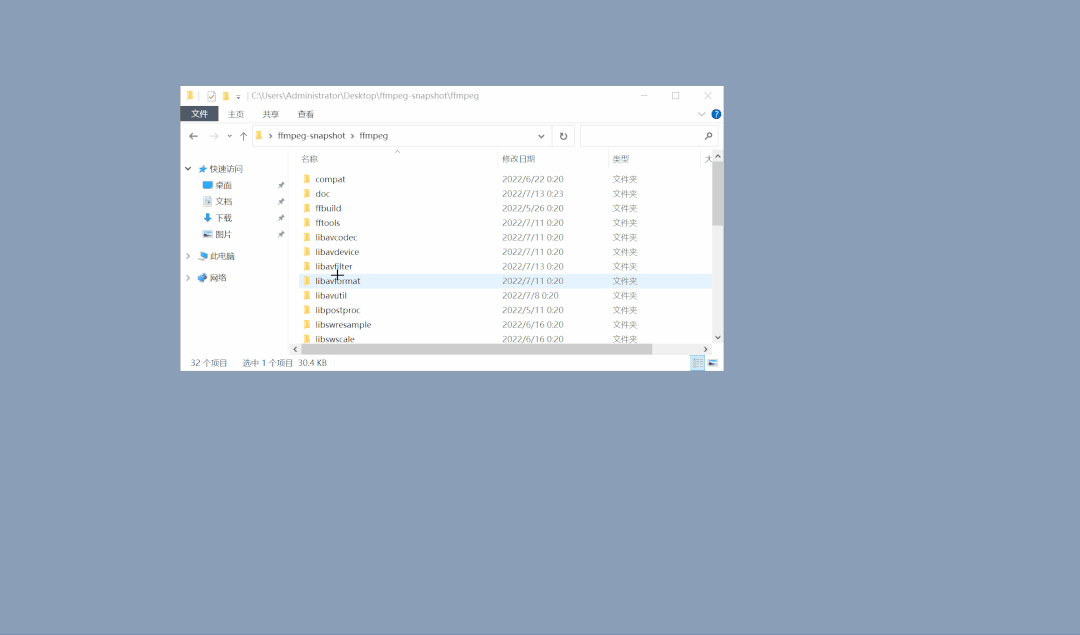The height and width of the screenshot is (635, 1080).
Task: Open the Help question mark icon
Action: [x=716, y=114]
